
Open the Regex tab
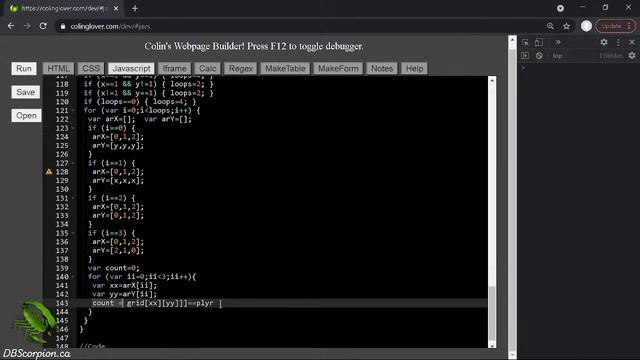[x=241, y=69]
